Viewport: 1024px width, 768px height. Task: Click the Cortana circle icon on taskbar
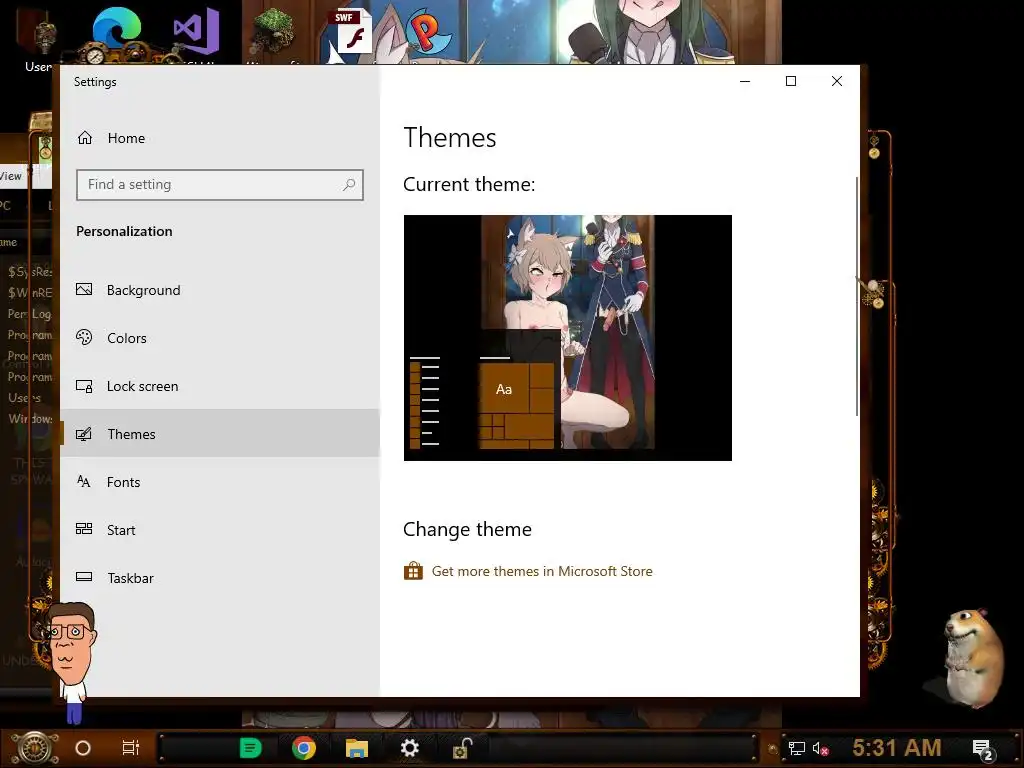[83, 748]
